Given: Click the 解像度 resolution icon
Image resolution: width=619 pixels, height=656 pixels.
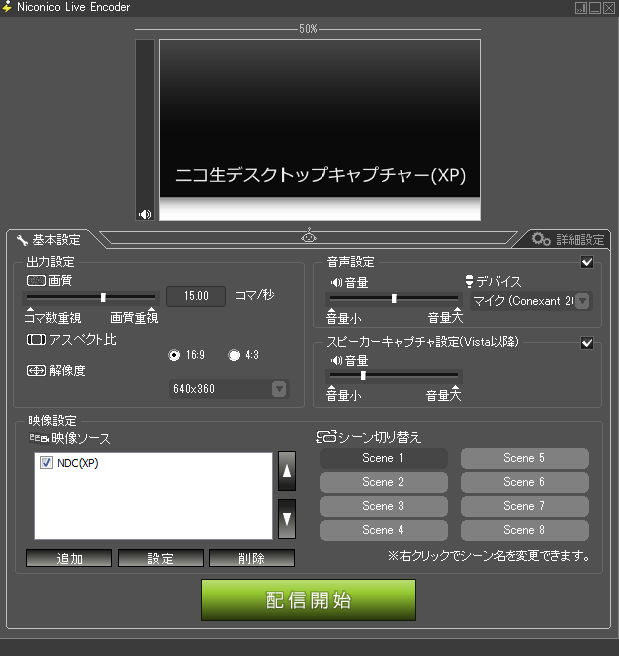Looking at the screenshot, I should point(36,370).
